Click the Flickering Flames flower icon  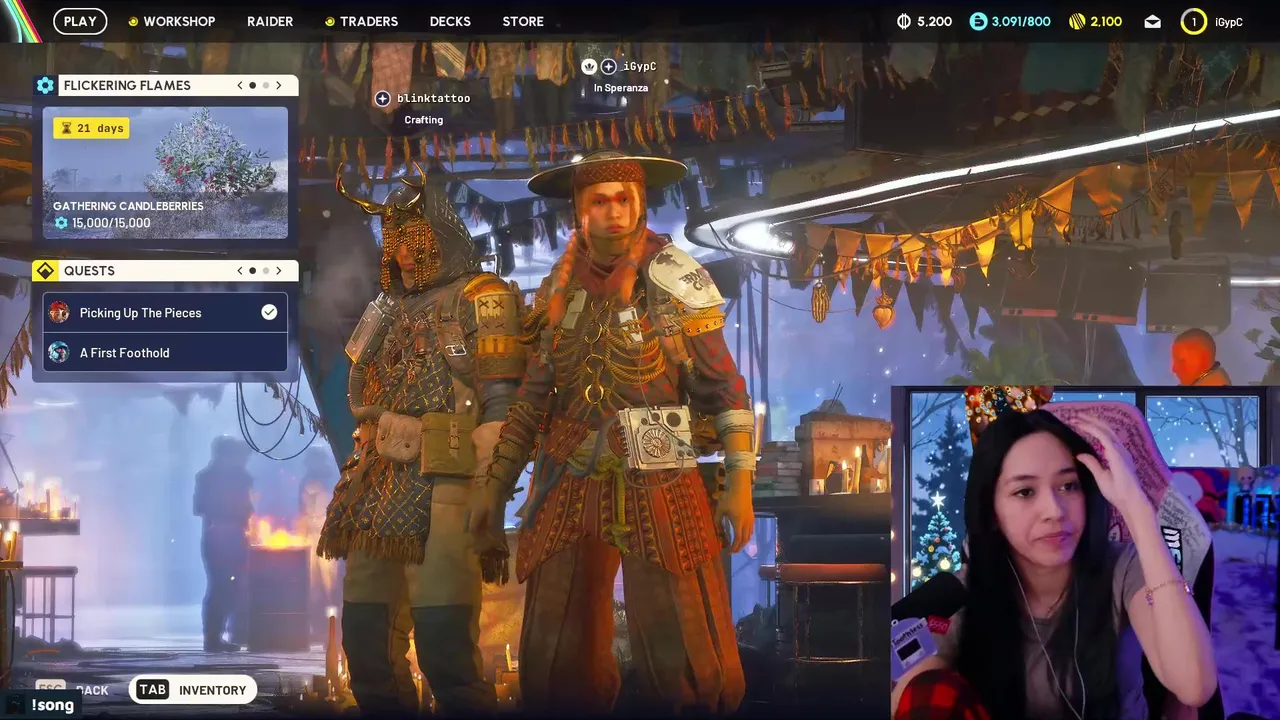pyautogui.click(x=45, y=85)
